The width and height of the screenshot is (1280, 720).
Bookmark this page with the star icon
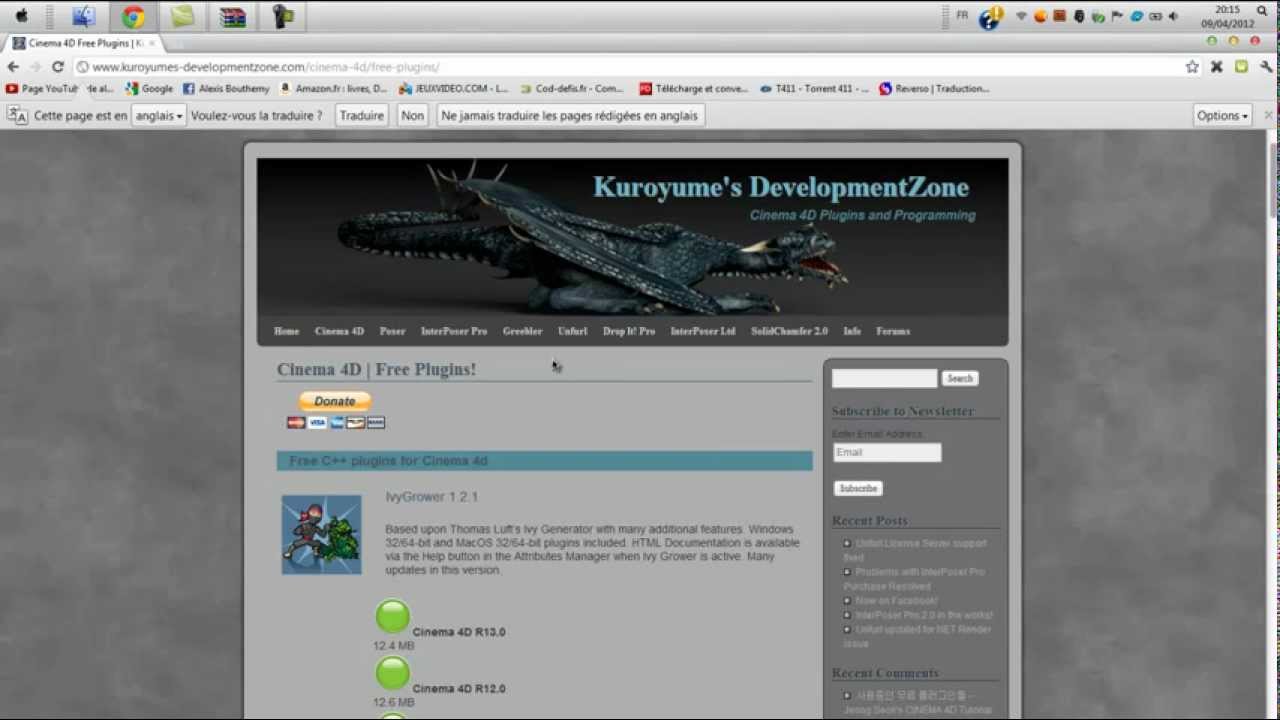pos(1192,67)
